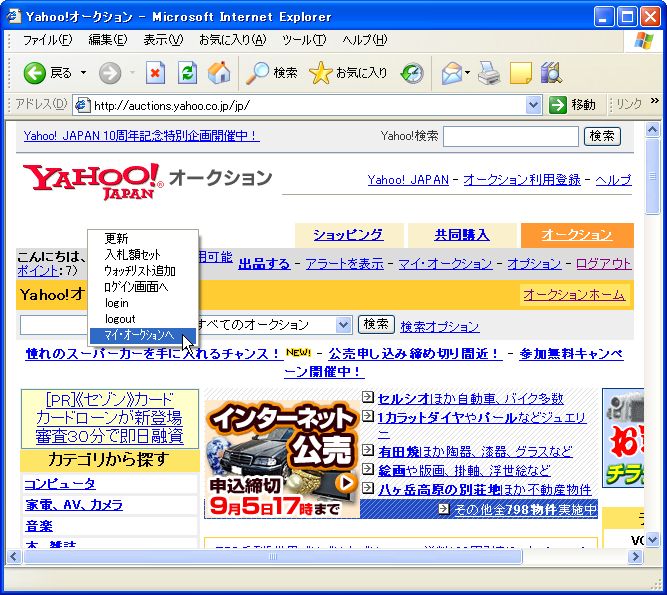Click the green Go (移動) button
This screenshot has width=667, height=595.
572,105
